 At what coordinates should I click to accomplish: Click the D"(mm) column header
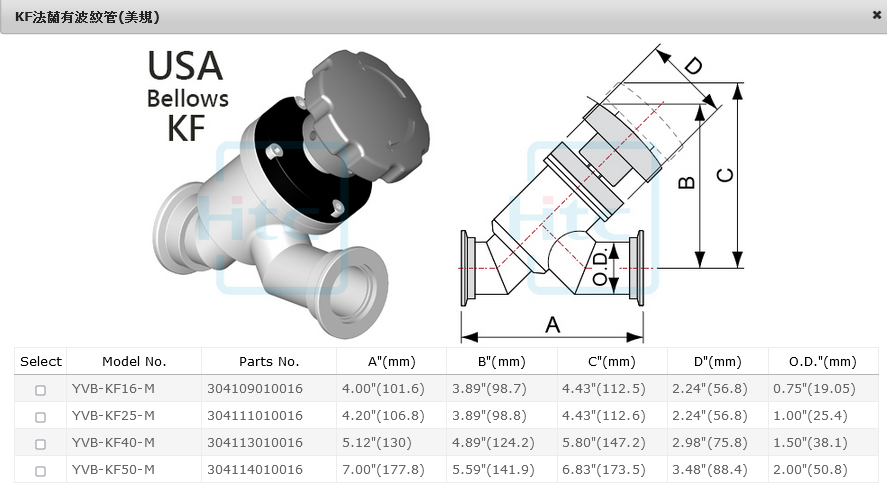[718, 361]
